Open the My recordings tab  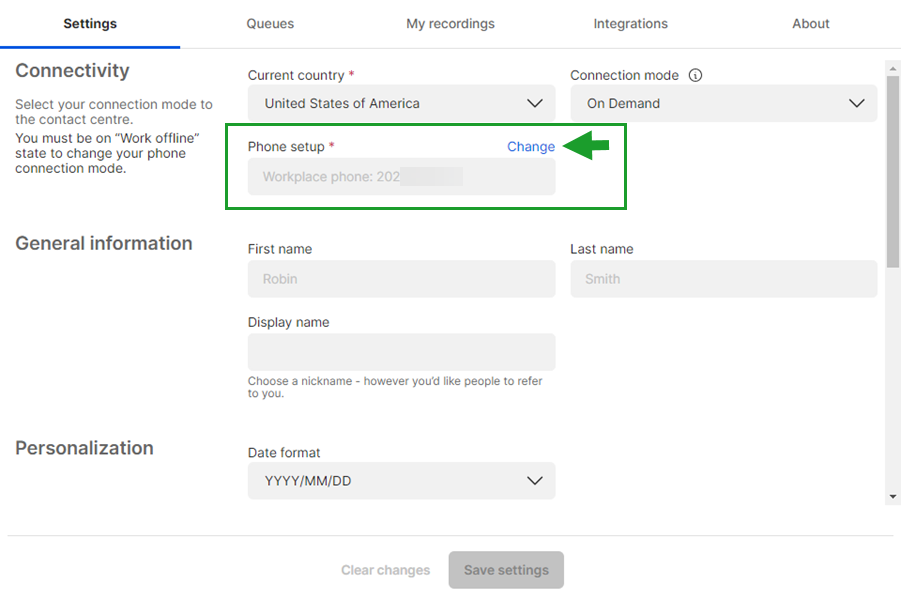point(450,24)
